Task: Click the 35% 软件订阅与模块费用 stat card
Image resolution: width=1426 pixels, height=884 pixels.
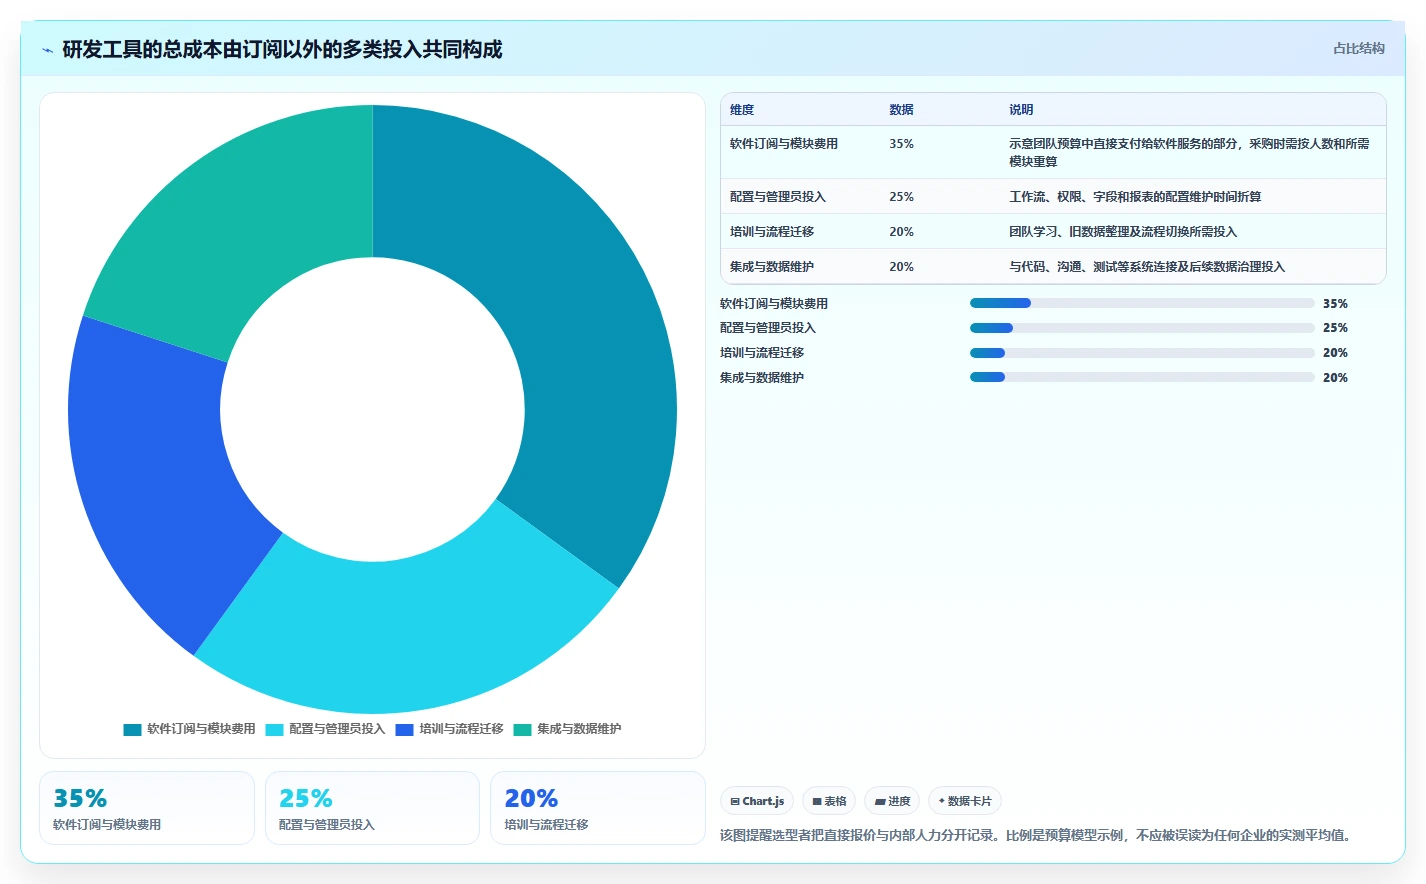Action: 147,808
